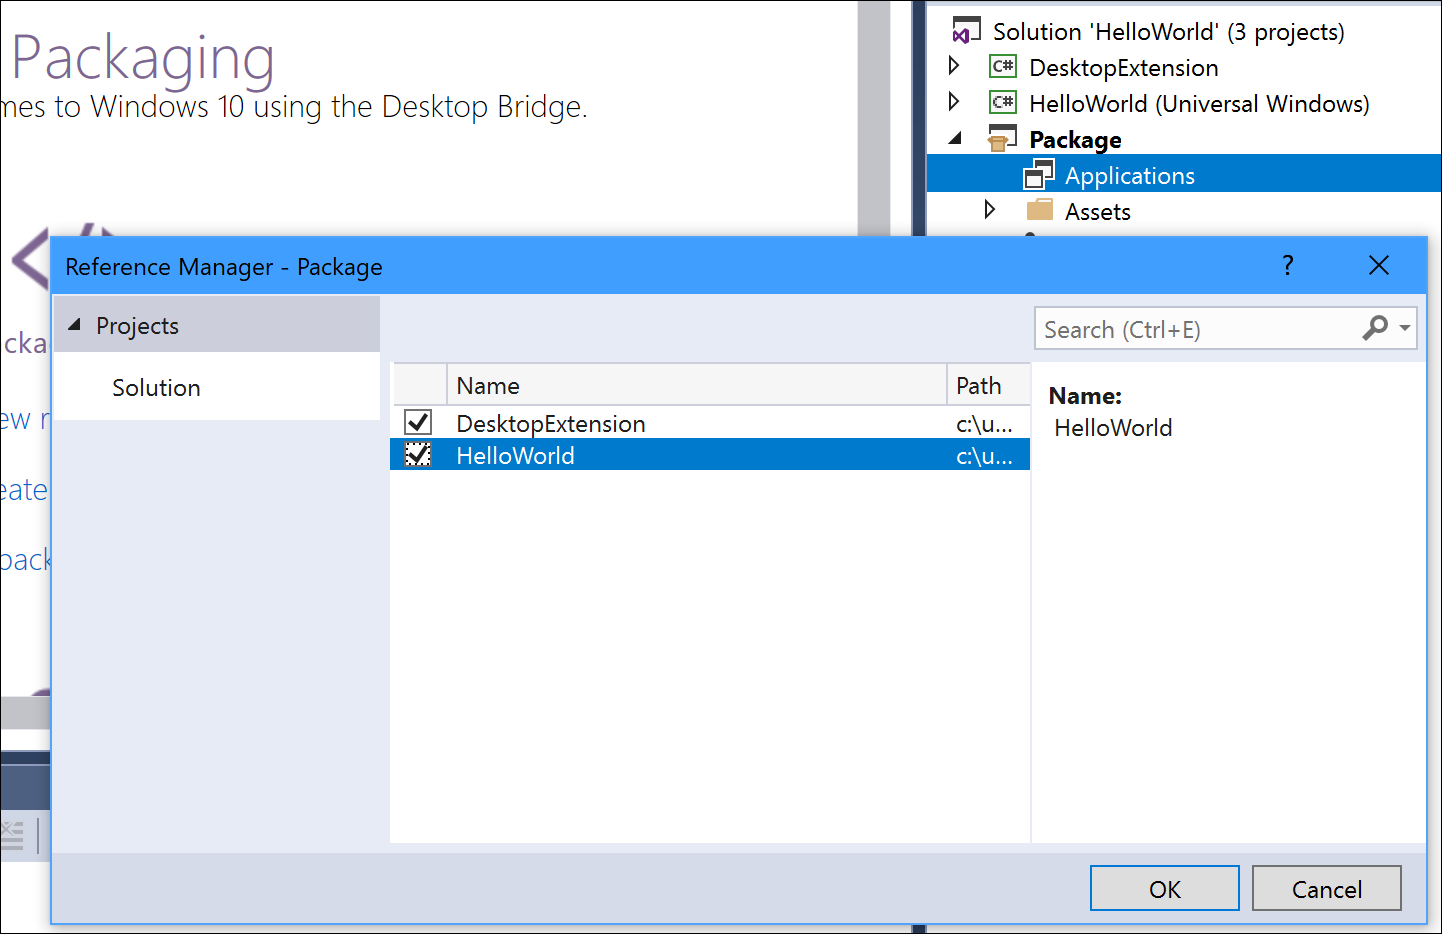Open the search options dropdown arrow
Viewport: 1442px width, 934px height.
click(1404, 328)
